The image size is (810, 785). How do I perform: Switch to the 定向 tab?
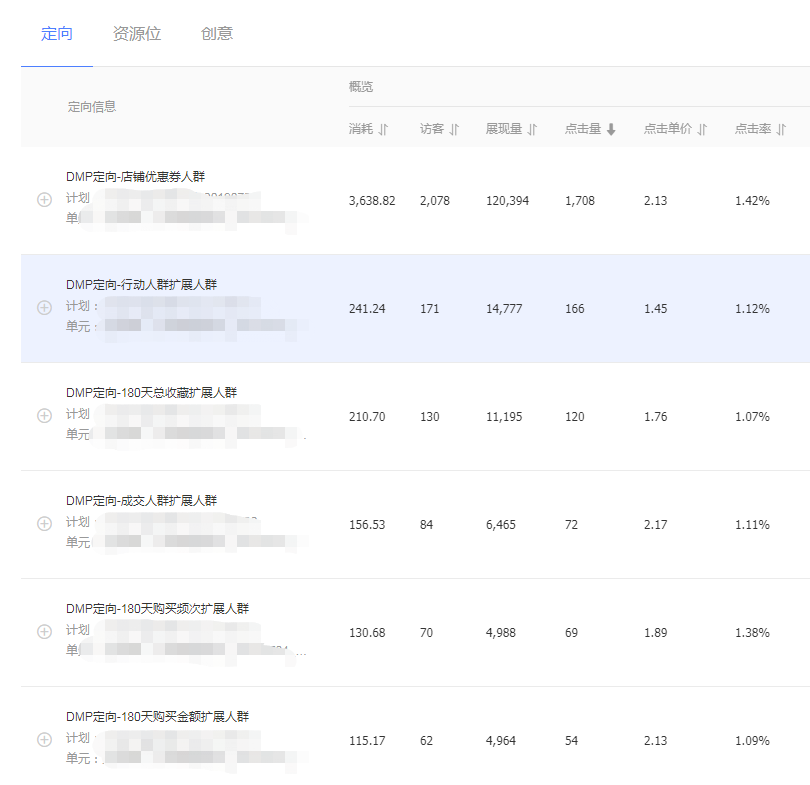57,33
